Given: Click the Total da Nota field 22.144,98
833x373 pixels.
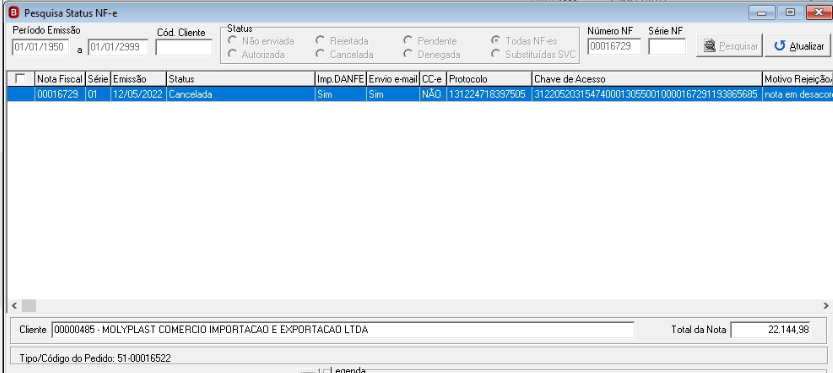Looking at the screenshot, I should [771, 329].
